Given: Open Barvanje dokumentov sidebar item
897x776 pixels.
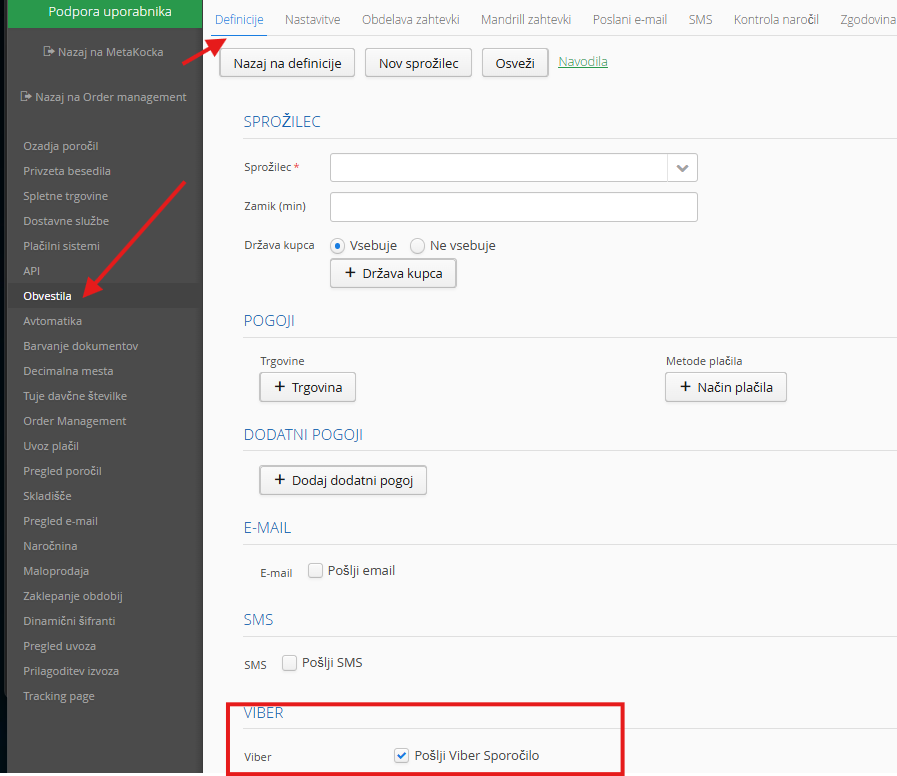Looking at the screenshot, I should (x=81, y=346).
